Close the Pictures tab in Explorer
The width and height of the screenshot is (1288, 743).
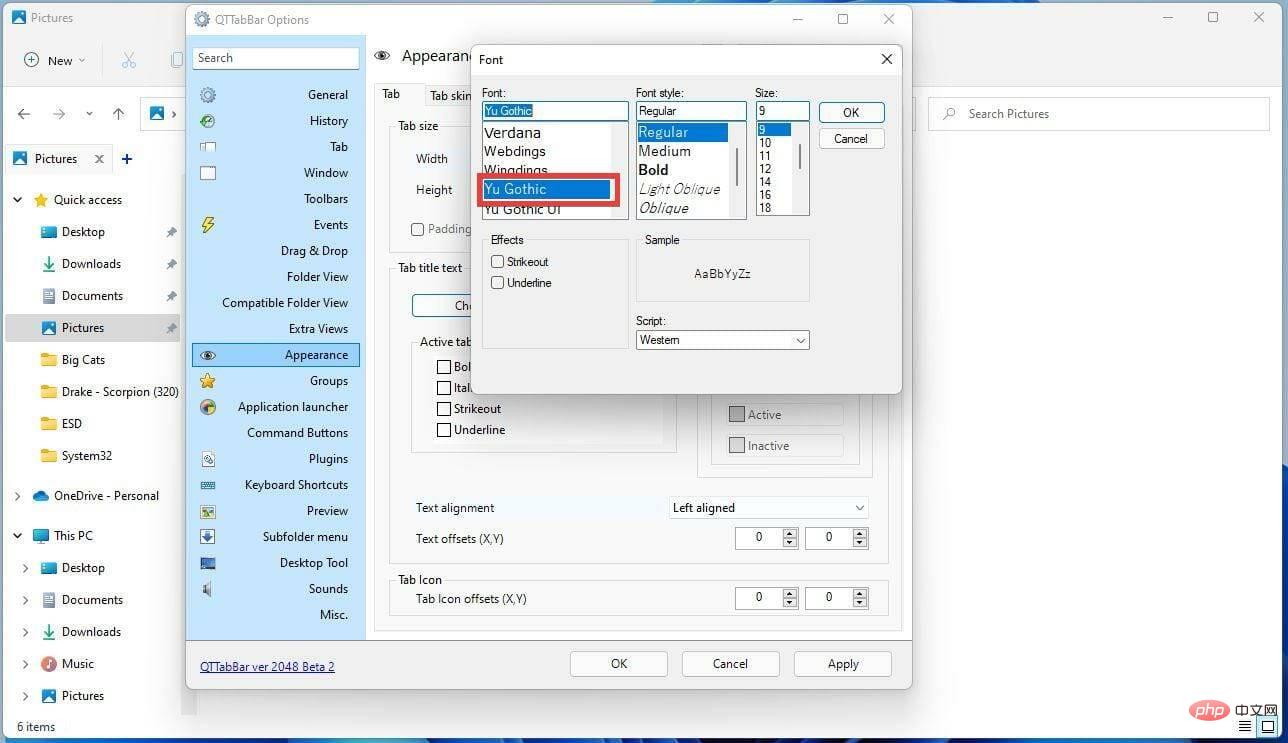pos(99,159)
